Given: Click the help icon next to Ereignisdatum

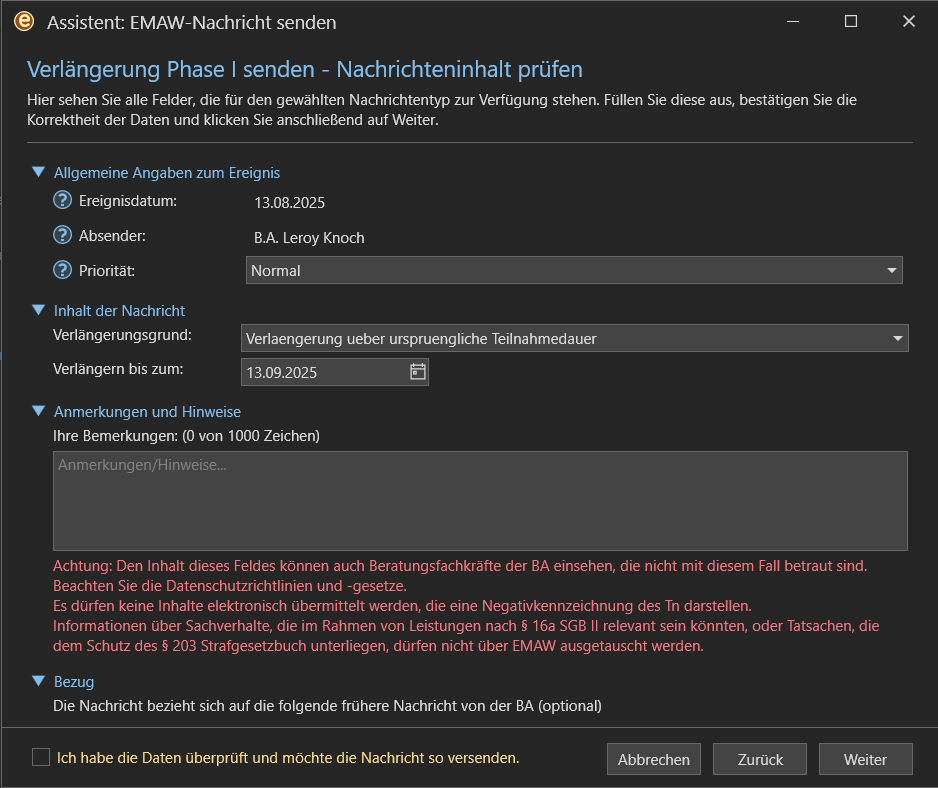Looking at the screenshot, I should click(x=63, y=201).
